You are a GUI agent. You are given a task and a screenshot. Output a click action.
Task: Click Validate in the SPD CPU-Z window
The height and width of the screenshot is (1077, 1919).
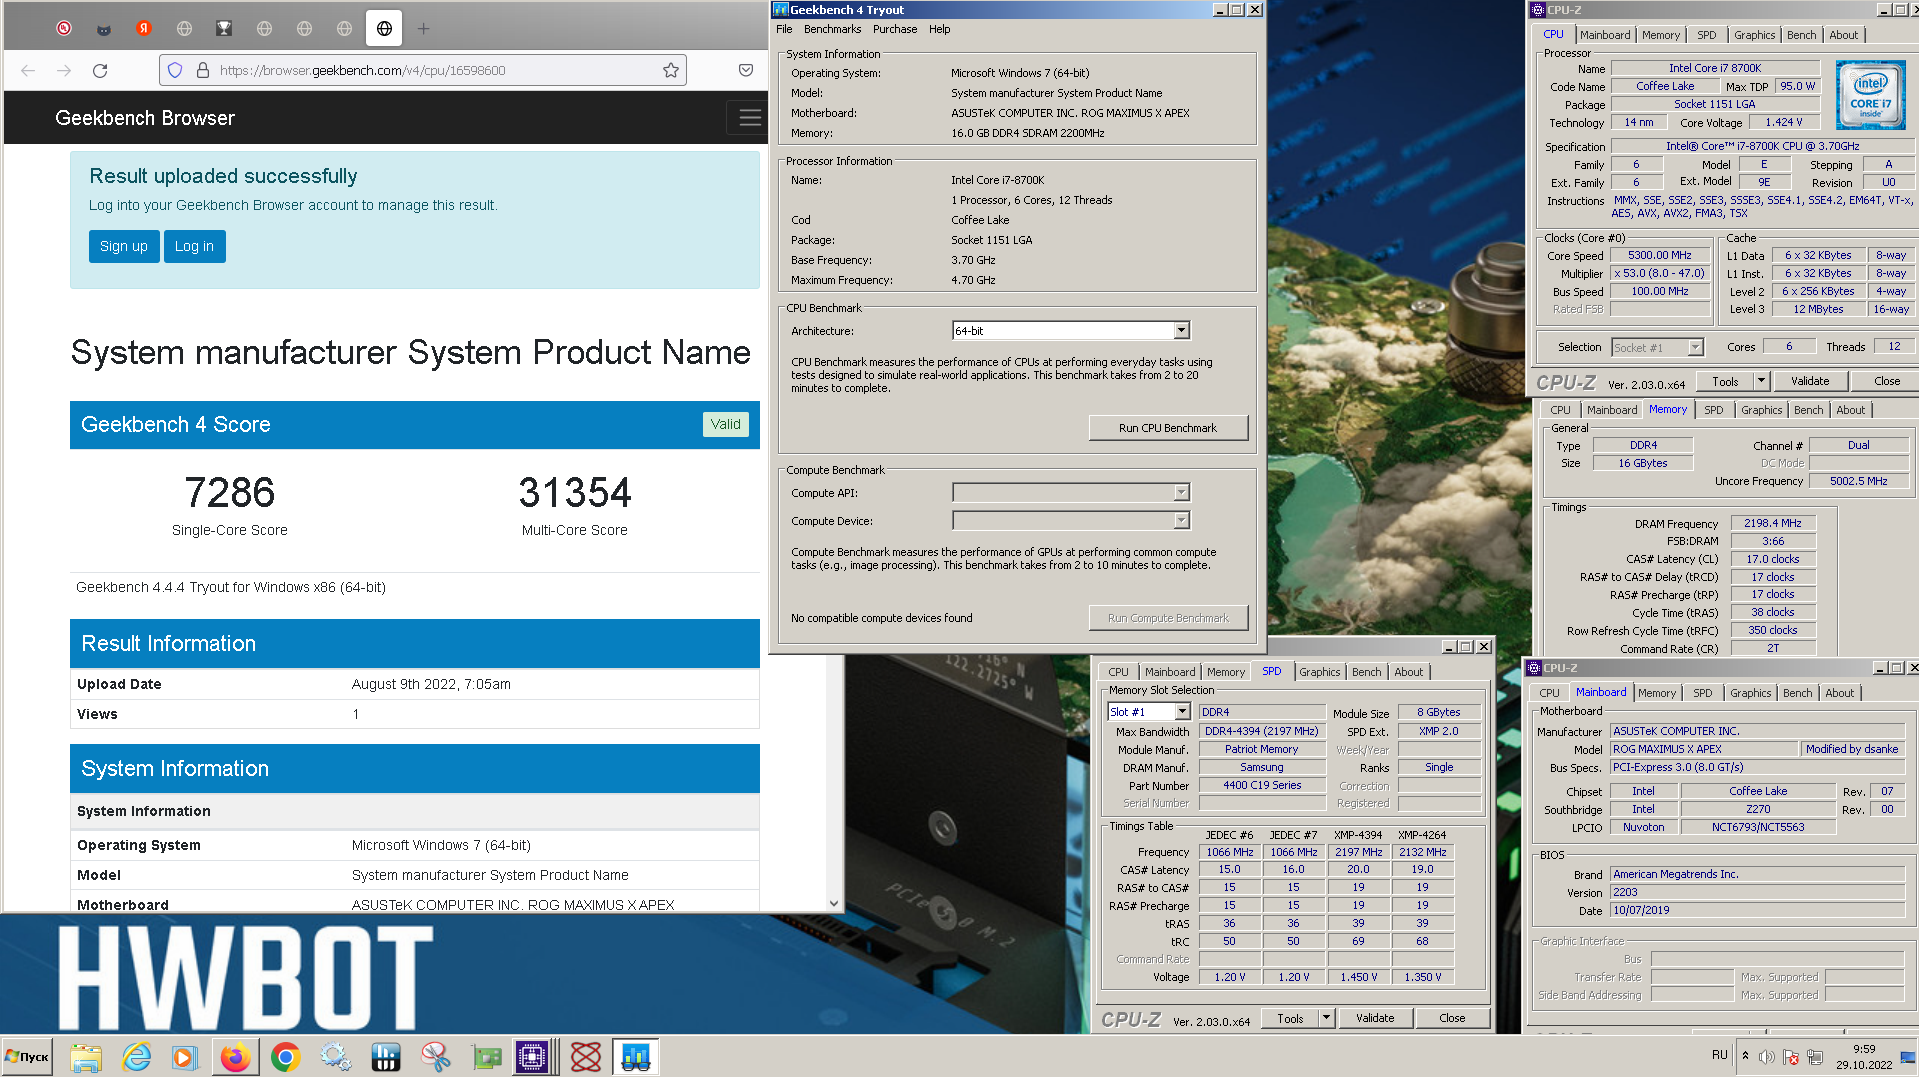click(x=1375, y=1018)
